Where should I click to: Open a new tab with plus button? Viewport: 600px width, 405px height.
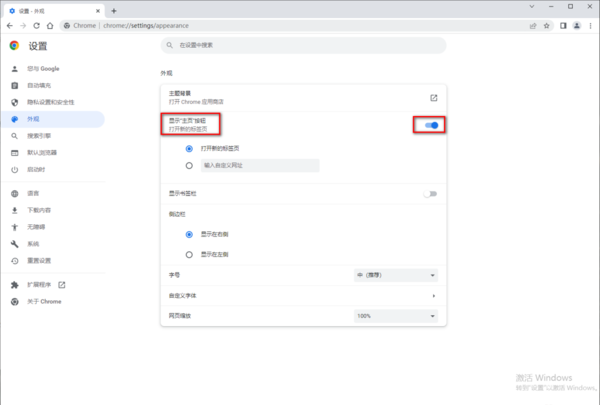tap(114, 11)
